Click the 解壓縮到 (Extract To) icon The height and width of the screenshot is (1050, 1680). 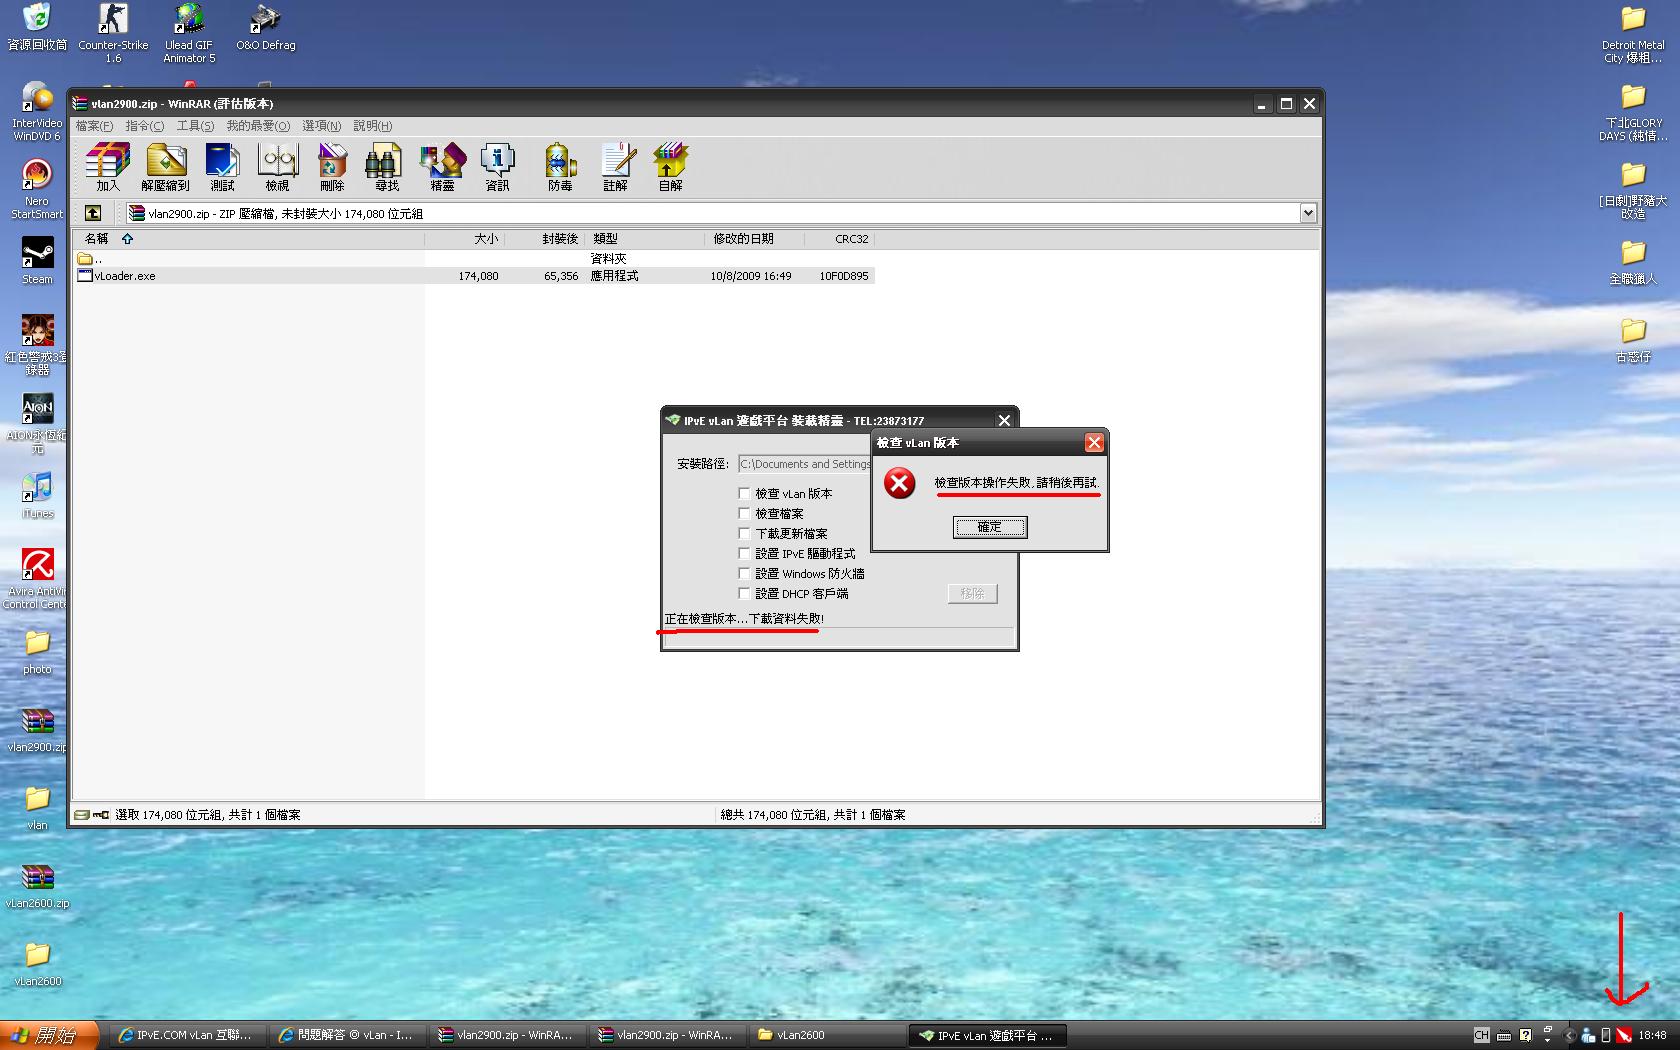click(x=165, y=166)
